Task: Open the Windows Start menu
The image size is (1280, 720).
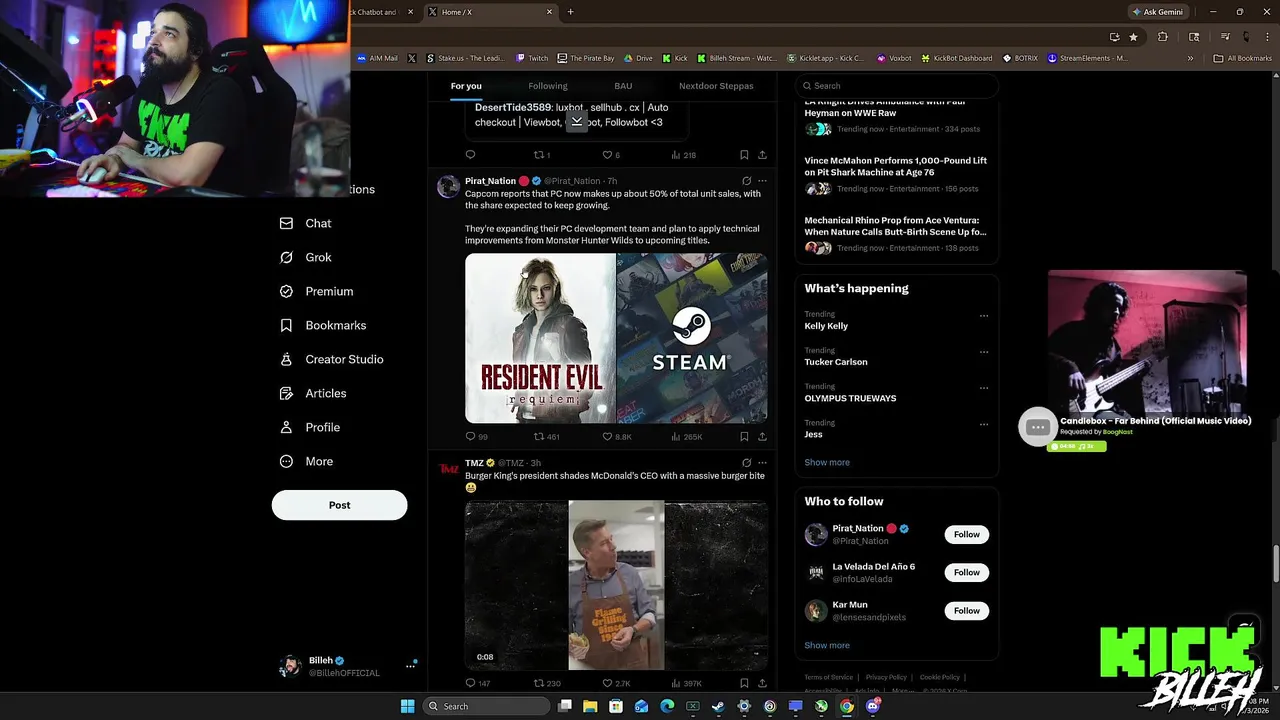Action: point(407,706)
